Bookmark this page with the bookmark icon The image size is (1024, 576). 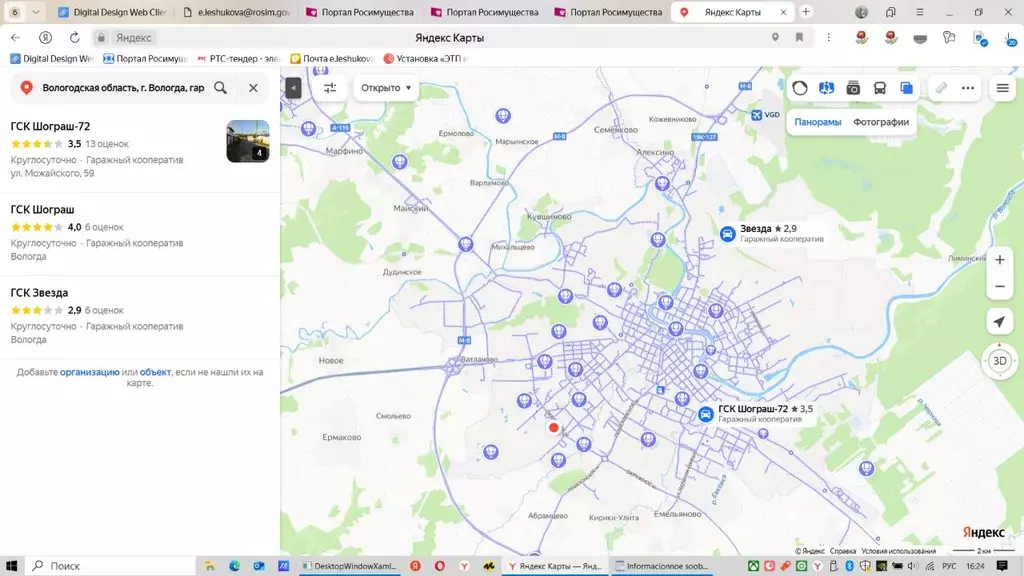799,38
